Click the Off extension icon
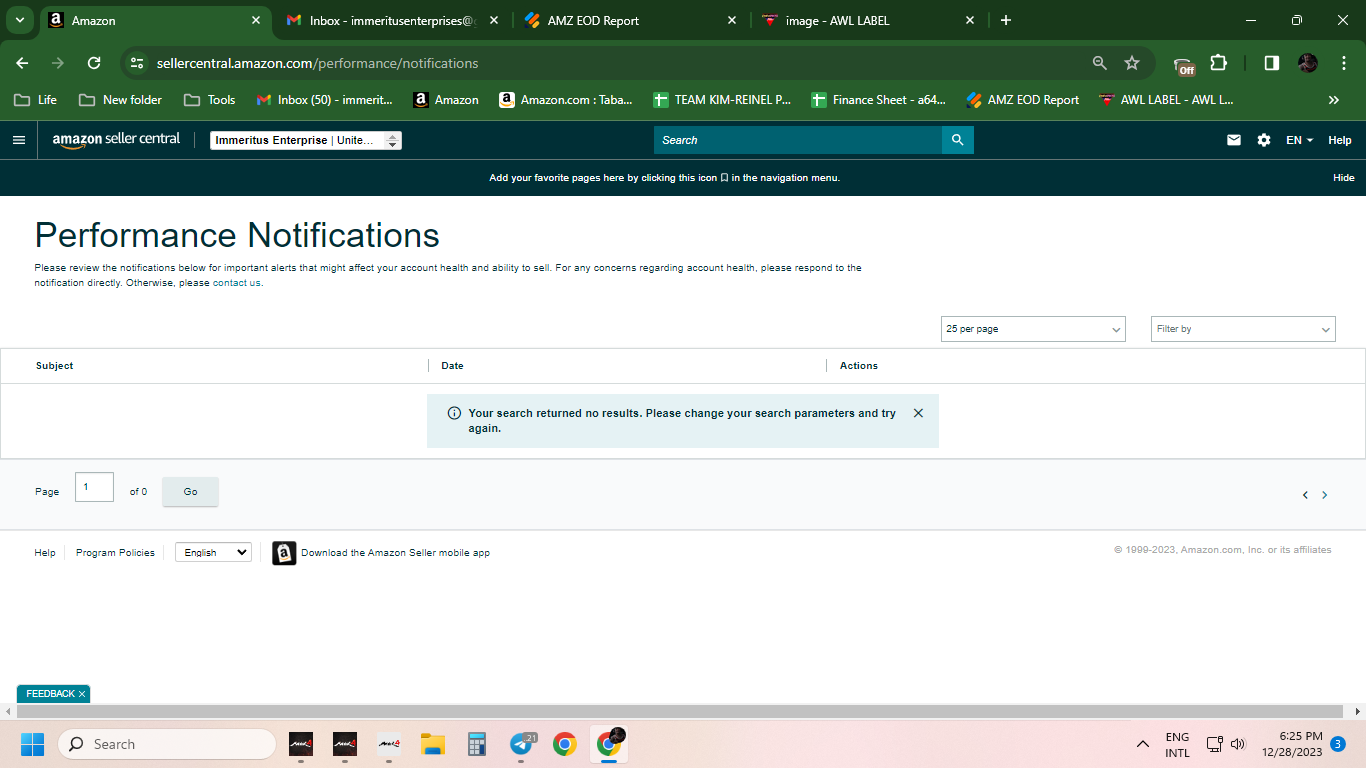The height and width of the screenshot is (768, 1366). pyautogui.click(x=1184, y=65)
